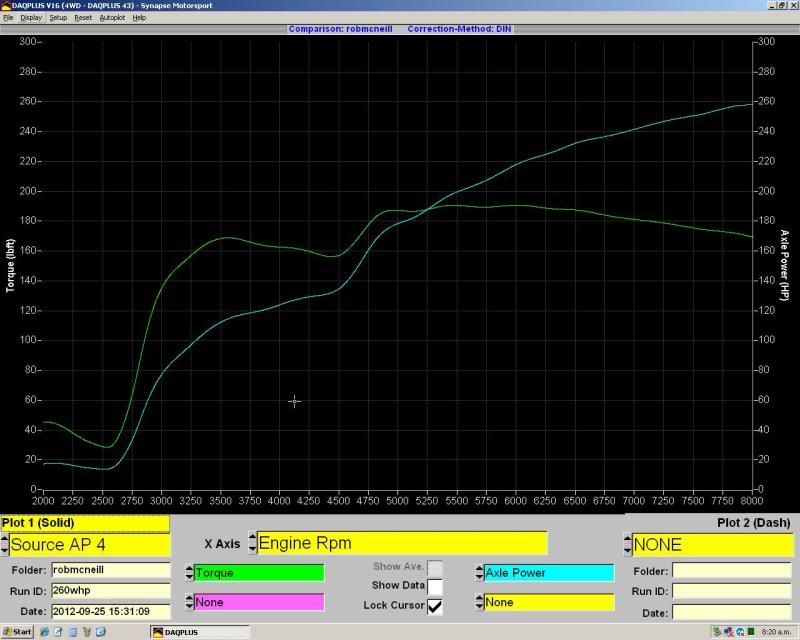Toggle the Show Data checkbox
This screenshot has height=640, width=800.
coord(435,586)
